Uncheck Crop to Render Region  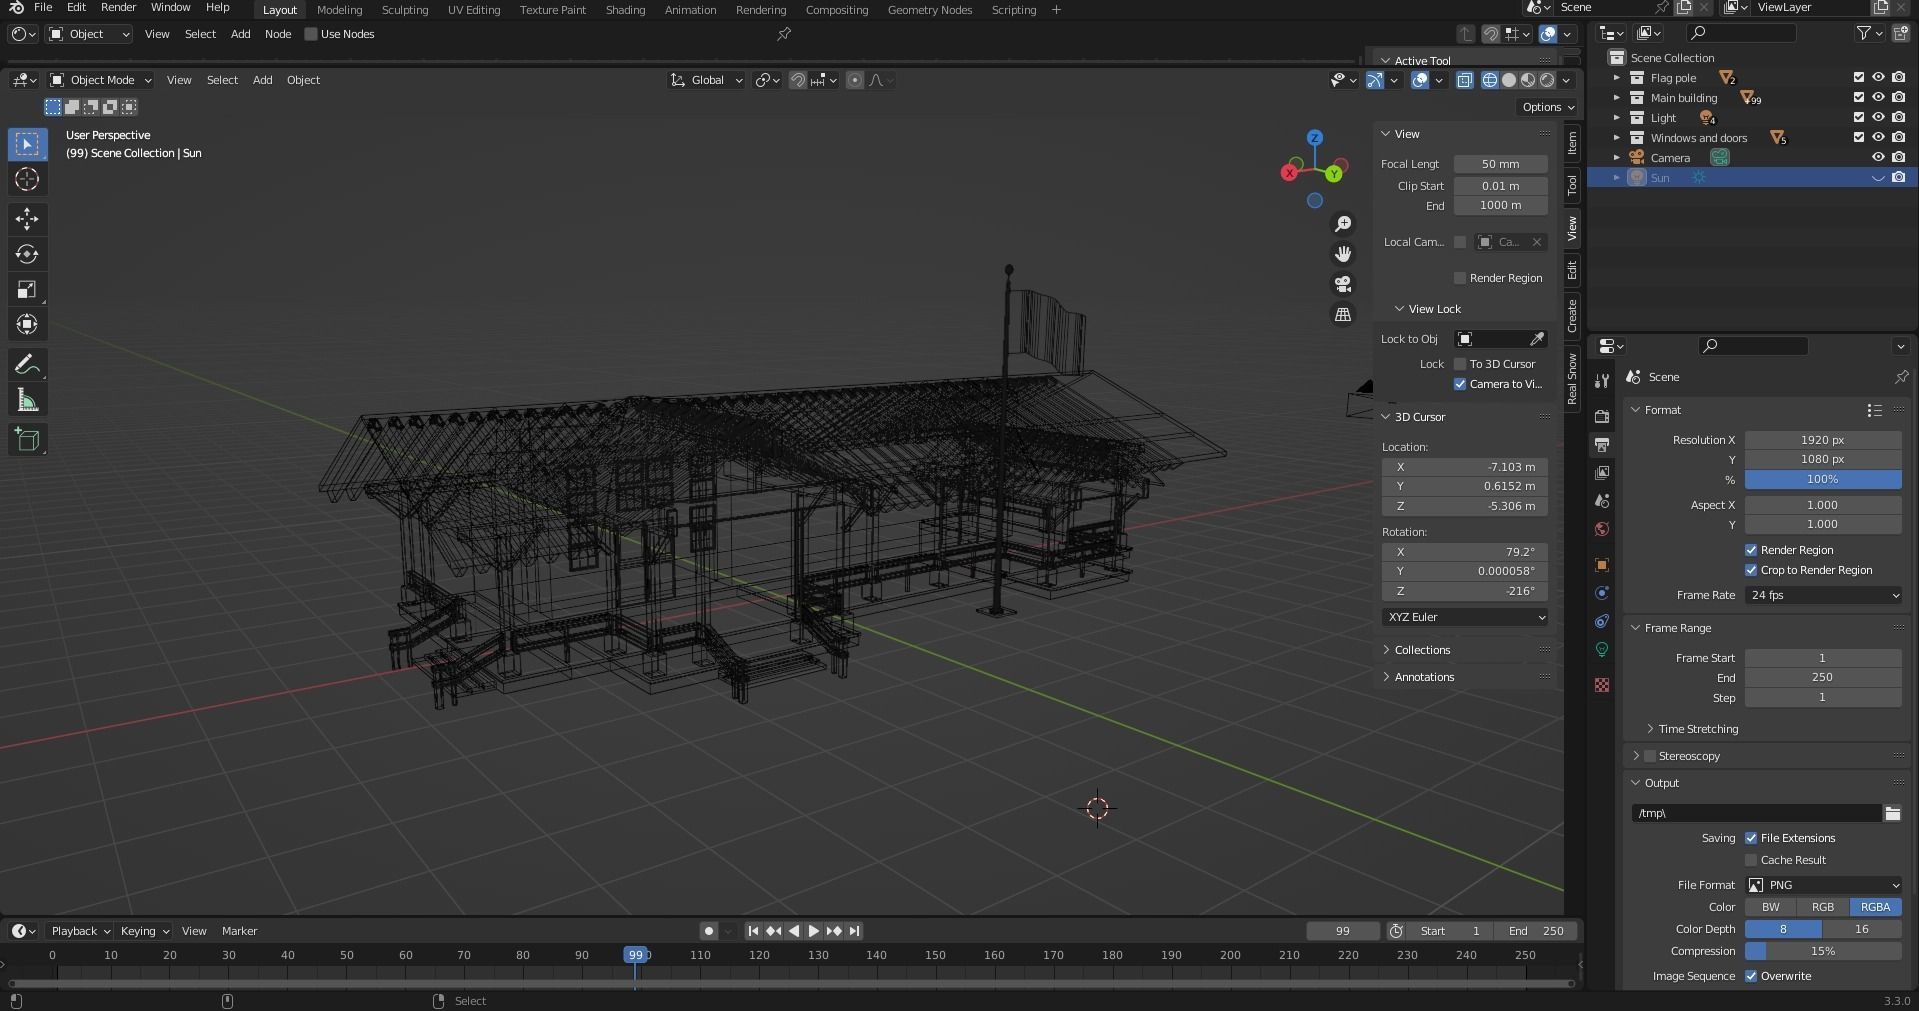click(1751, 570)
